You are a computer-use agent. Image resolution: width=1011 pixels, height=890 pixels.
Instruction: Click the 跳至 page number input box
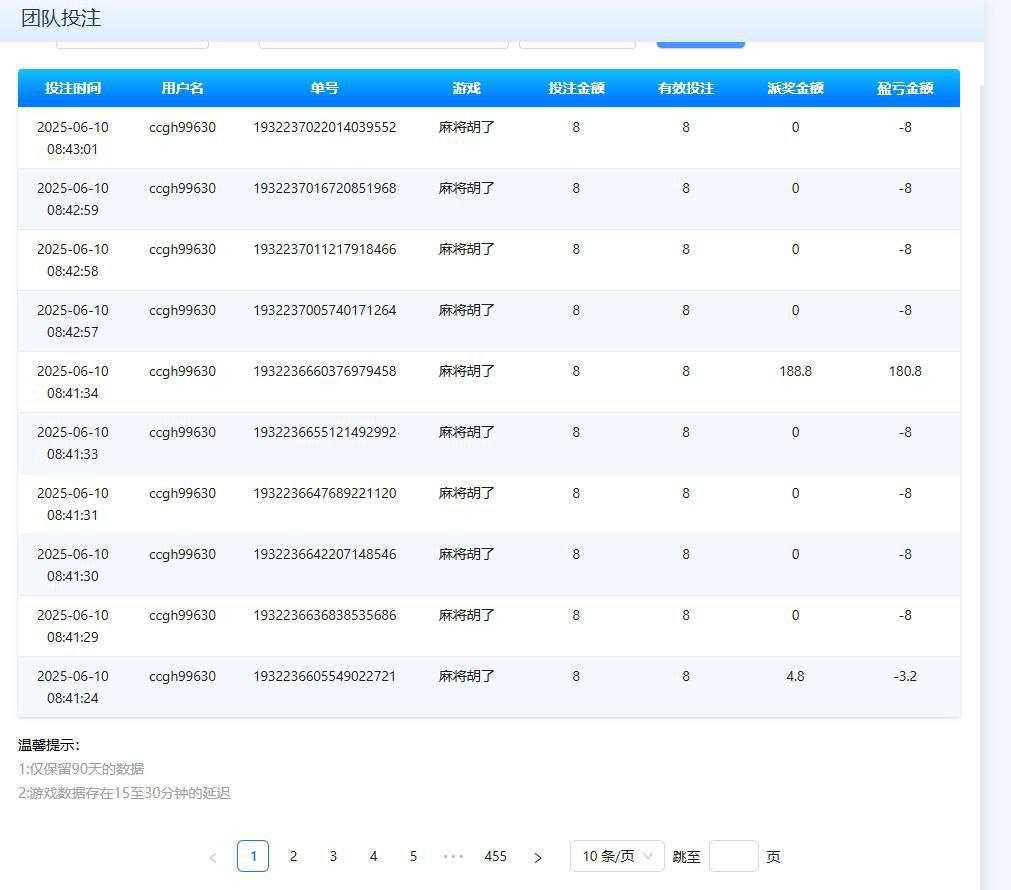coord(733,856)
